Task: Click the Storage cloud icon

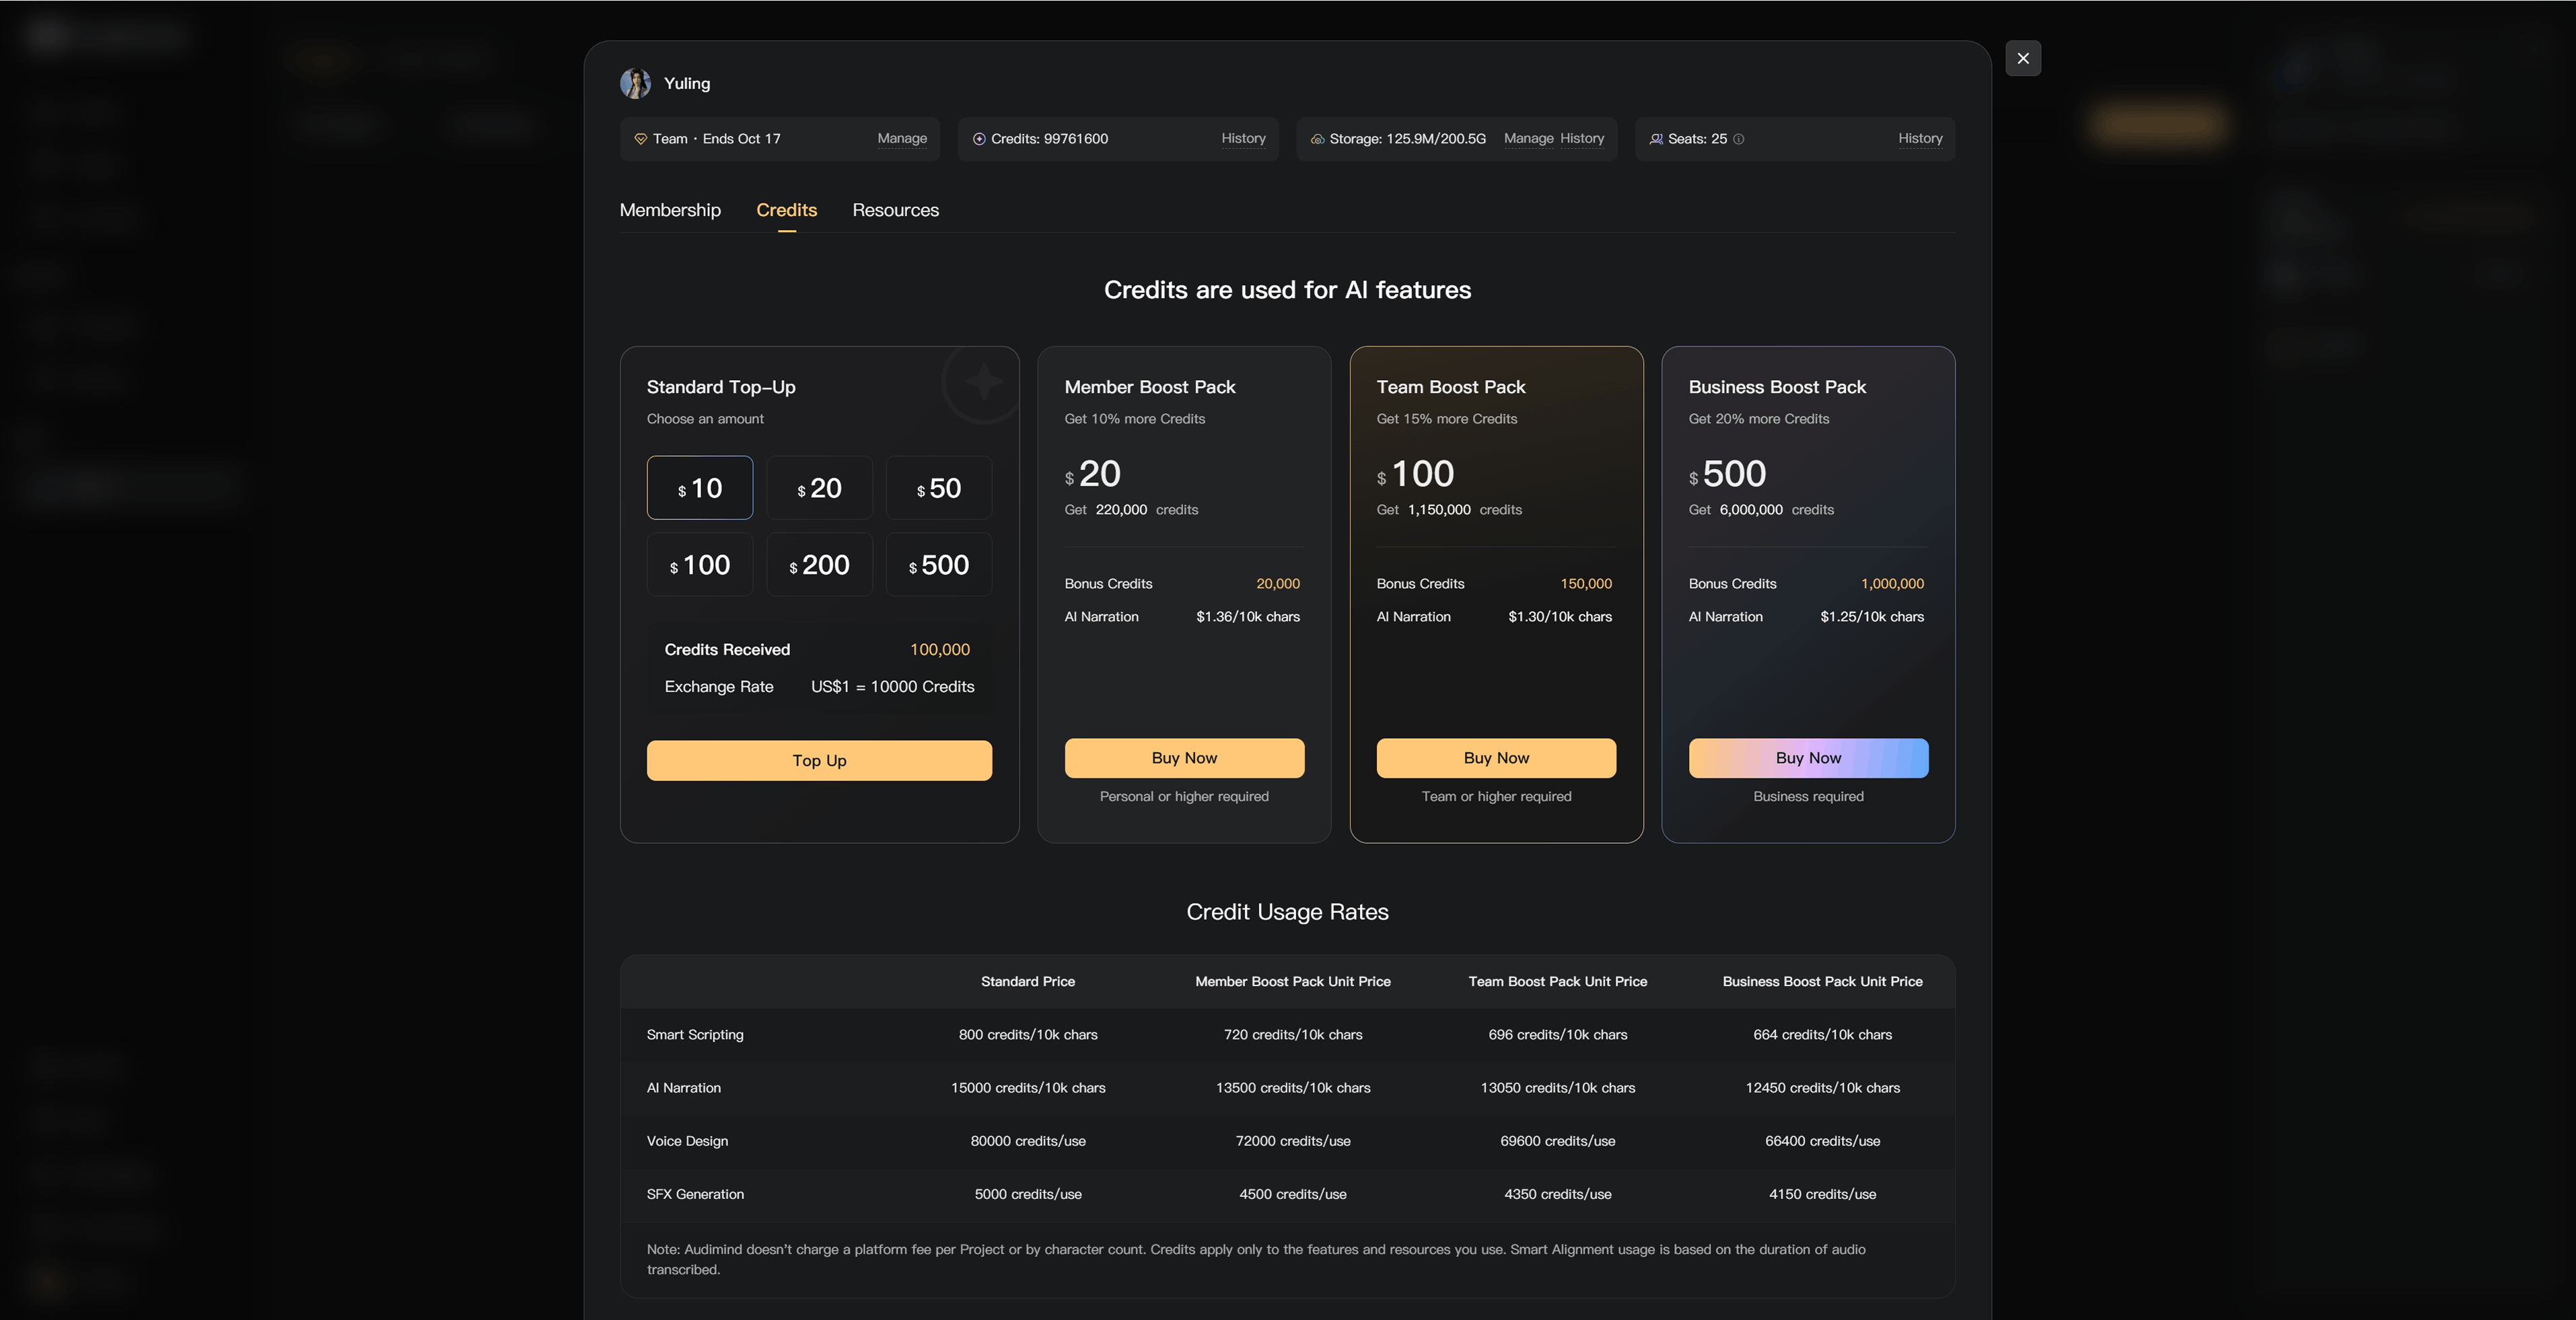Action: point(1317,139)
